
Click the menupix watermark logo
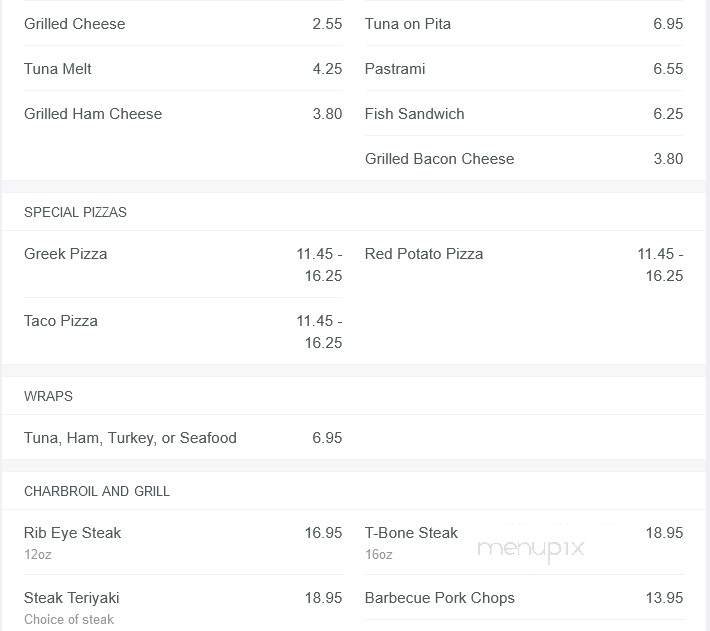coord(530,548)
